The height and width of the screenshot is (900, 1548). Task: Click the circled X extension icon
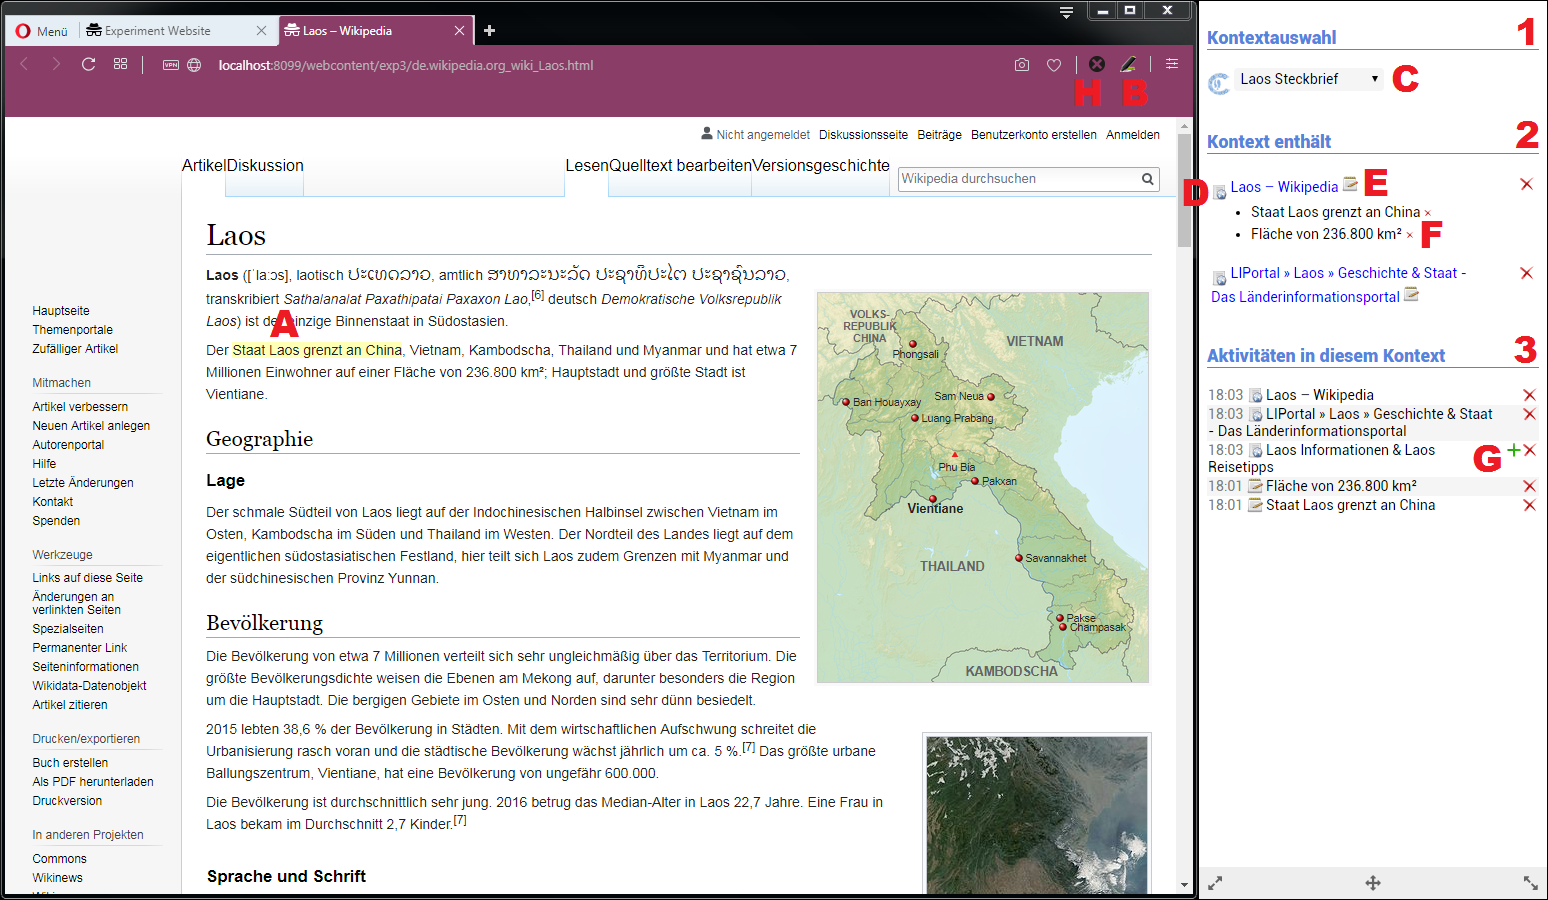coord(1097,64)
